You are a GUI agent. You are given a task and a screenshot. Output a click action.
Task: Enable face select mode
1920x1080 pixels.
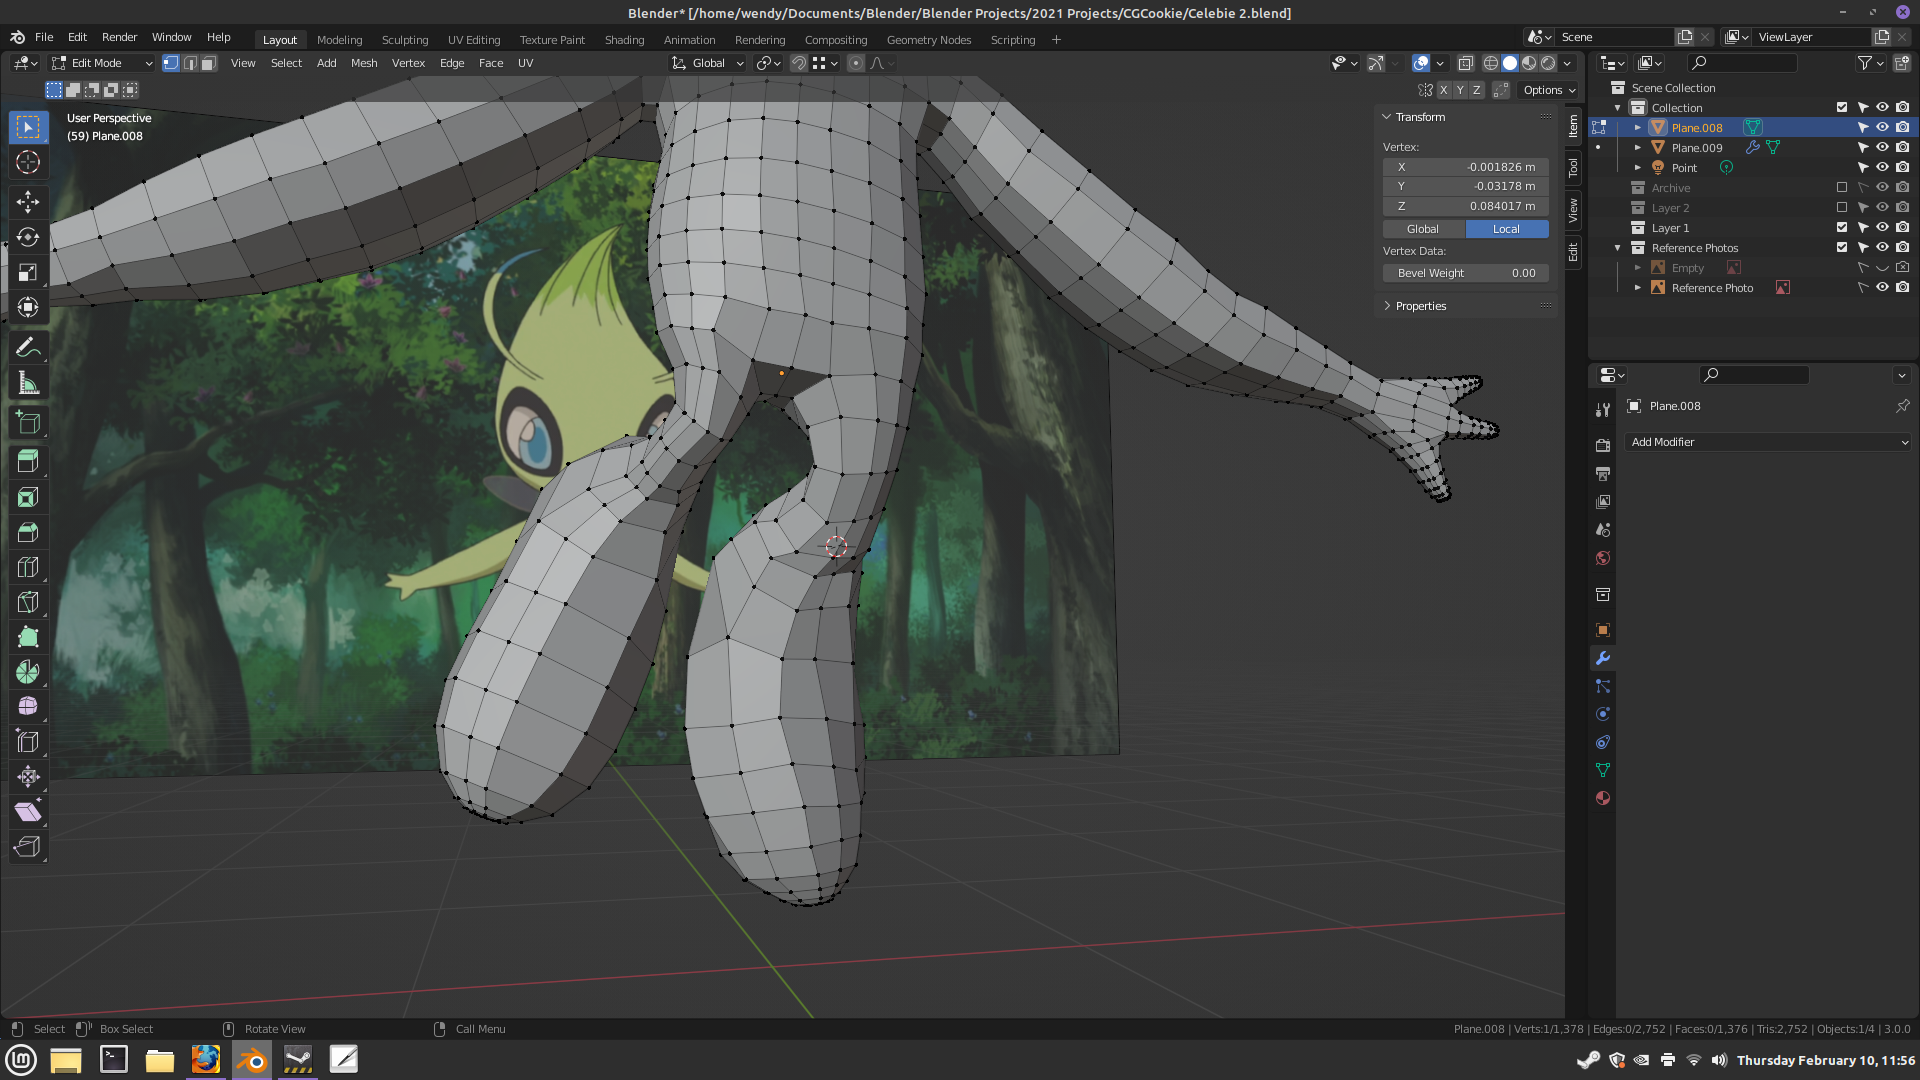[x=208, y=63]
